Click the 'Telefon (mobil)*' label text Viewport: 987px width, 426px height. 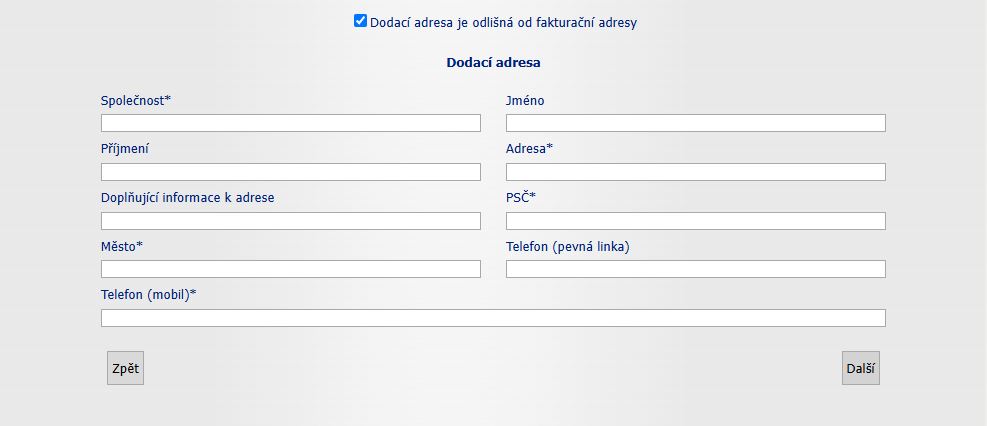coord(148,295)
